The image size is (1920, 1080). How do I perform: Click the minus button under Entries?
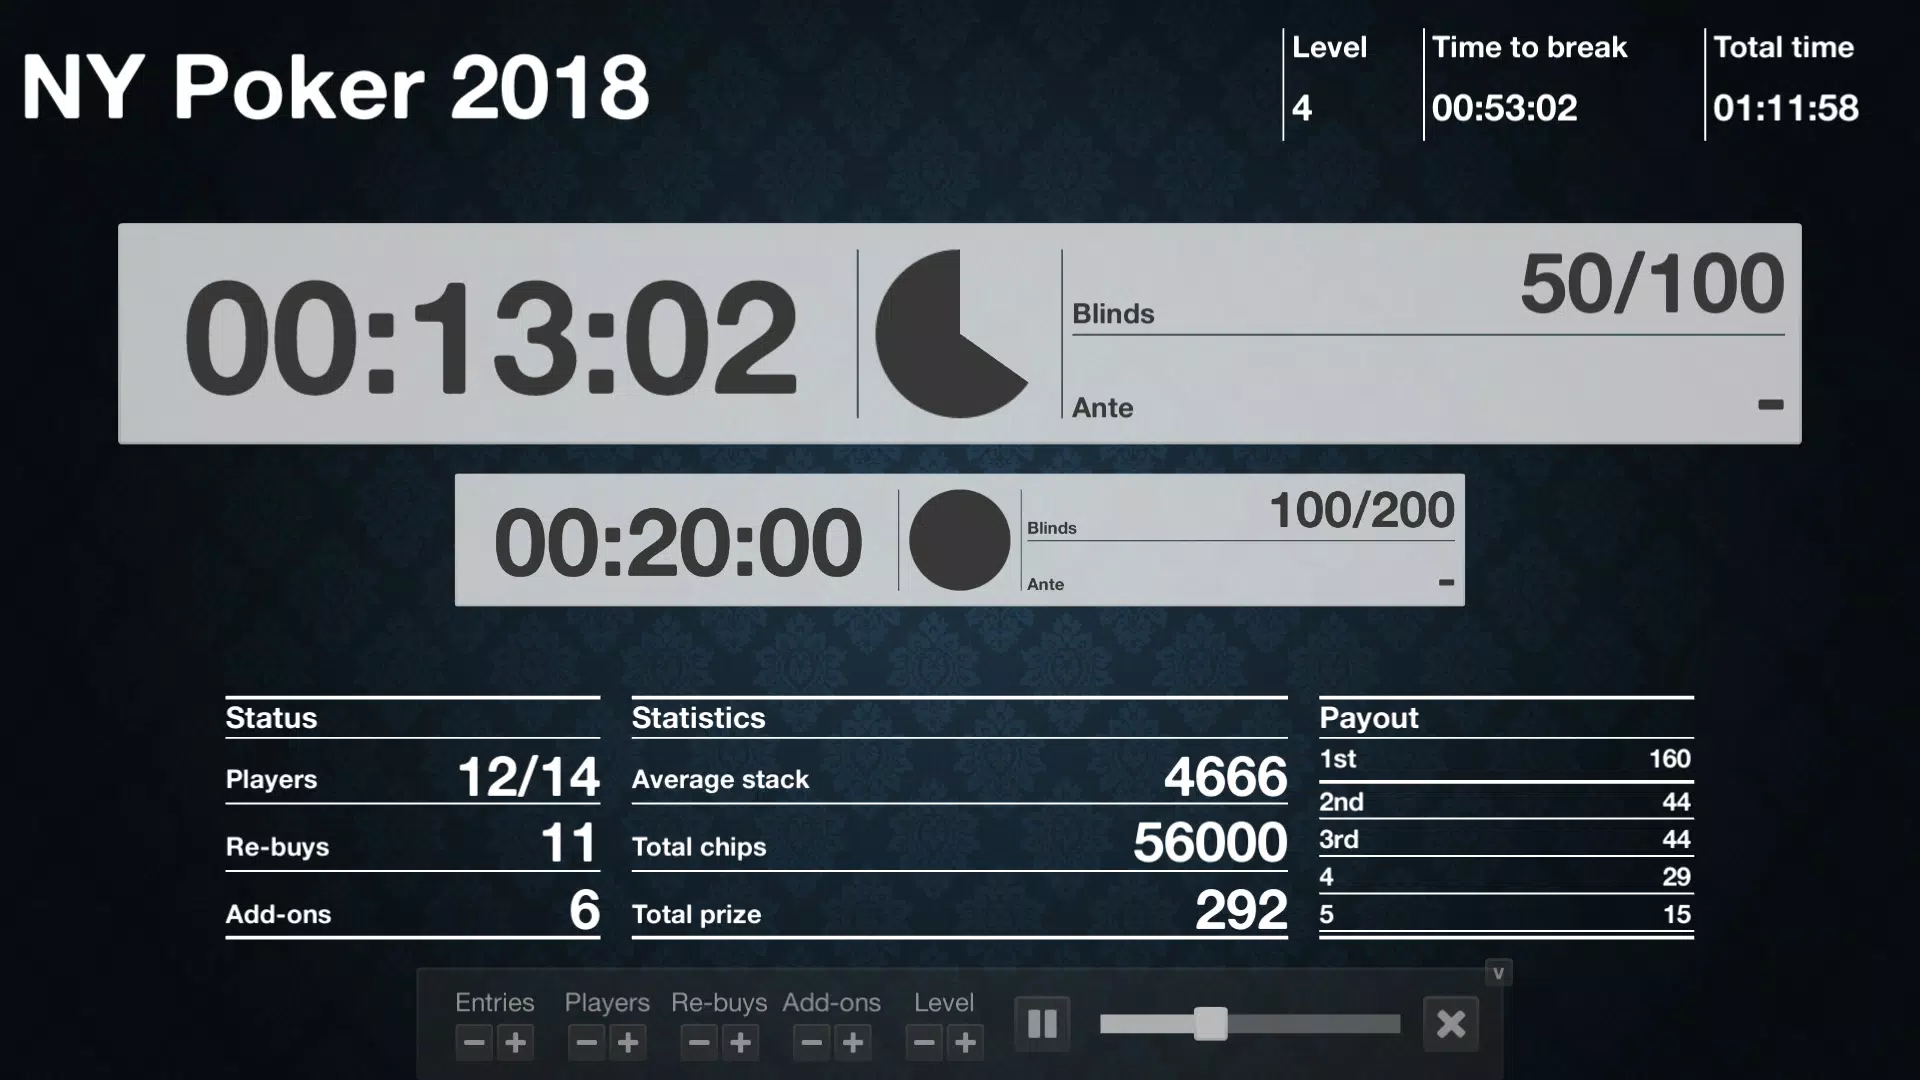(x=473, y=1042)
